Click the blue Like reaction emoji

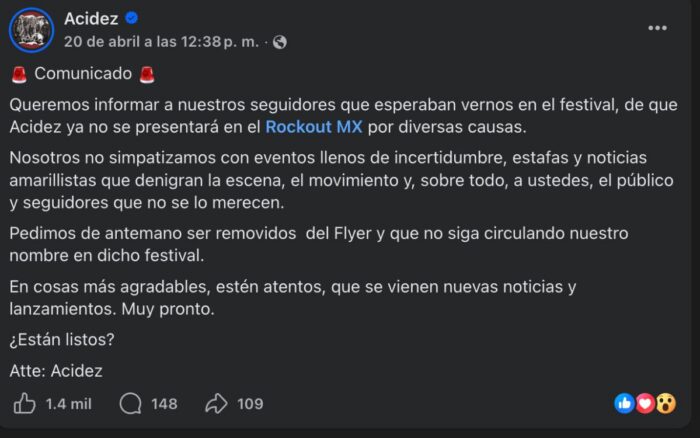(x=625, y=403)
